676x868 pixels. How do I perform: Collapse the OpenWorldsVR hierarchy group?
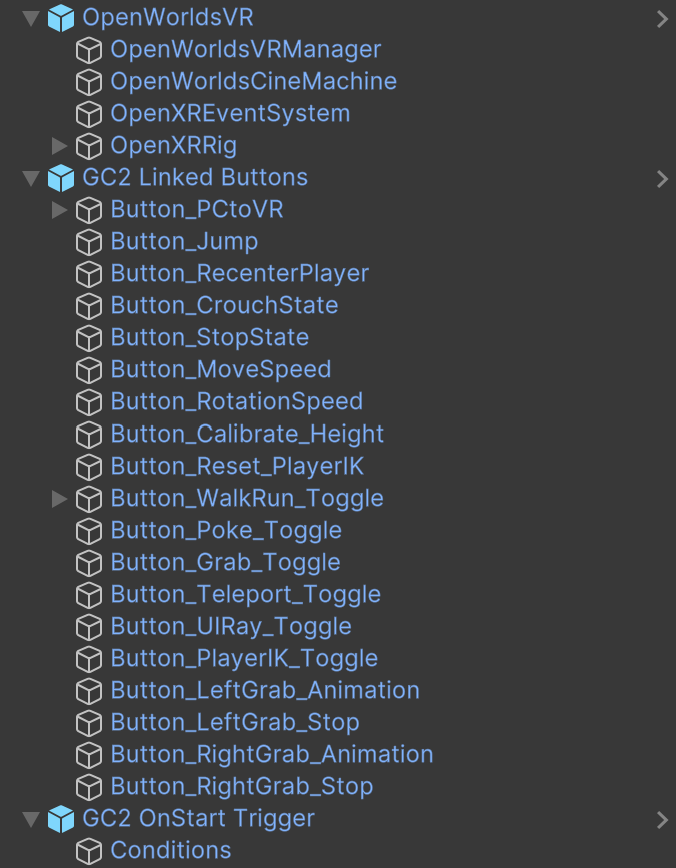click(31, 18)
